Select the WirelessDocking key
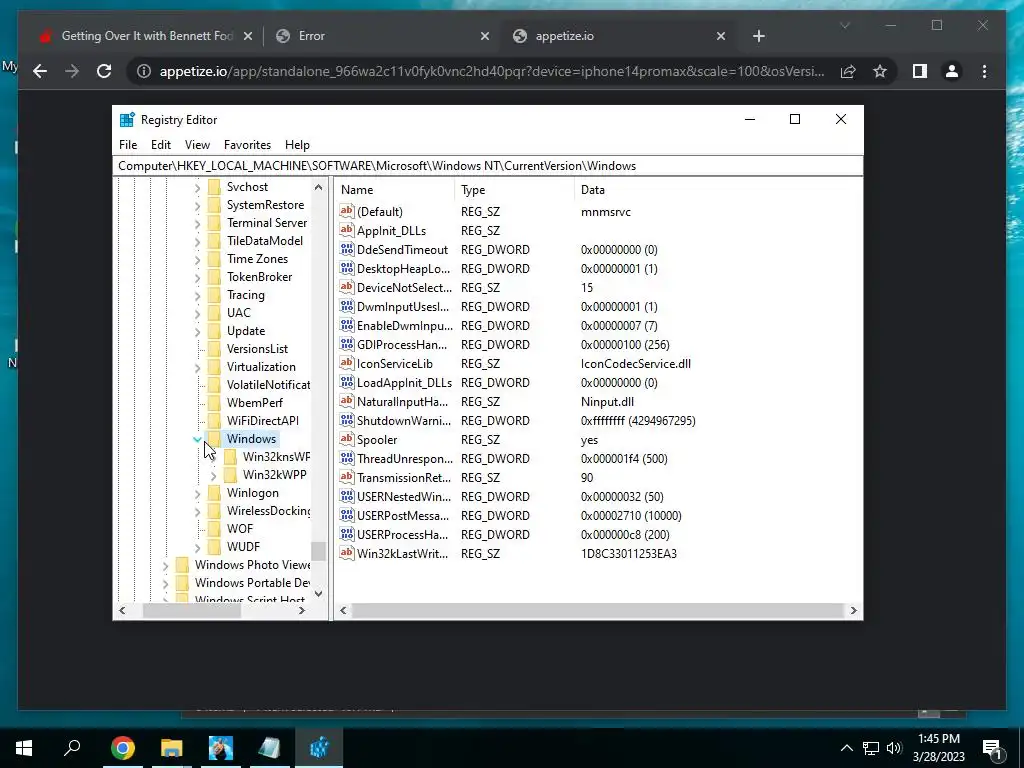 [x=268, y=511]
